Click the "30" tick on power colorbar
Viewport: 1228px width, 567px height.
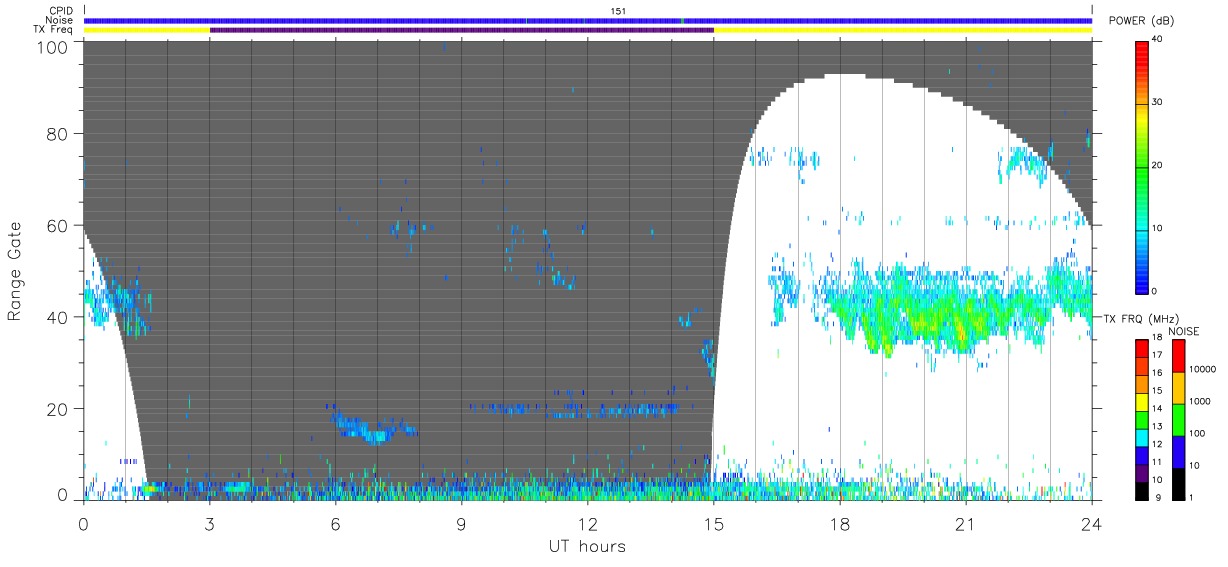click(1159, 102)
